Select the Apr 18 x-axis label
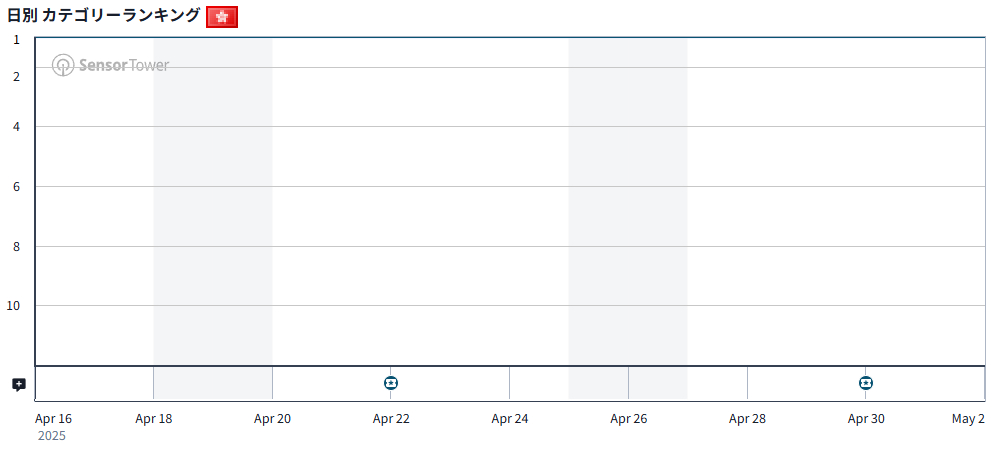The height and width of the screenshot is (451, 1000). coord(154,419)
